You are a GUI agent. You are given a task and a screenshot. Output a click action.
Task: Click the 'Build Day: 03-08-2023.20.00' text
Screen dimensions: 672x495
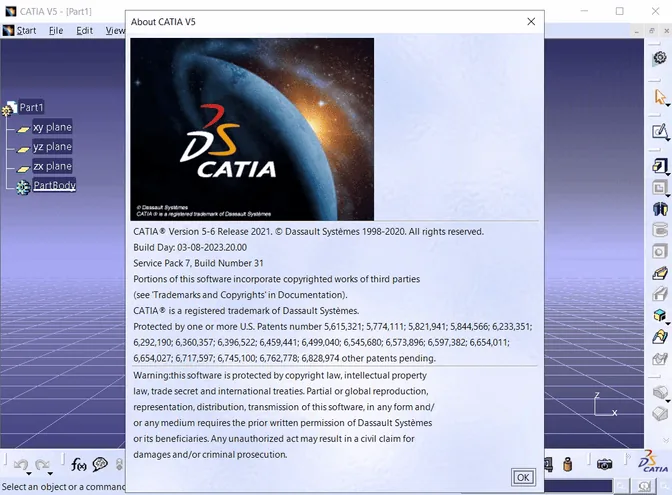pyautogui.click(x=190, y=247)
